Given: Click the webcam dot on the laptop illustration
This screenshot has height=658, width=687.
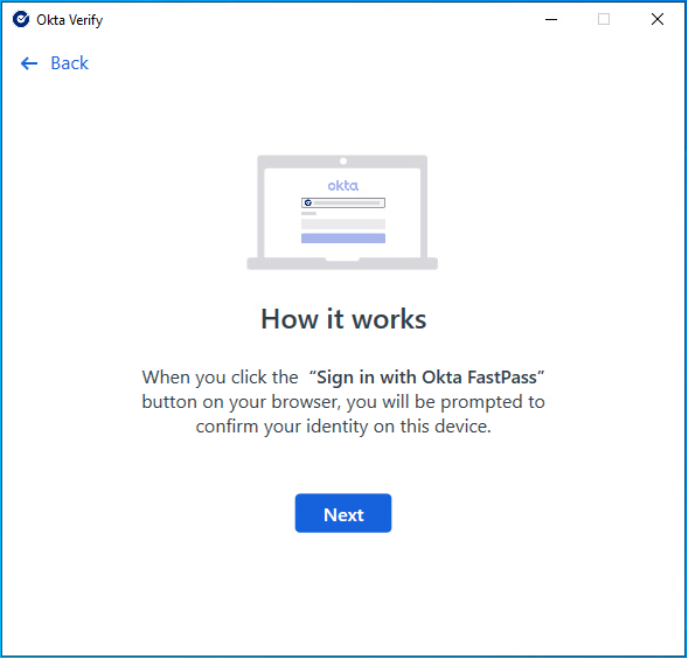Looking at the screenshot, I should (x=343, y=161).
